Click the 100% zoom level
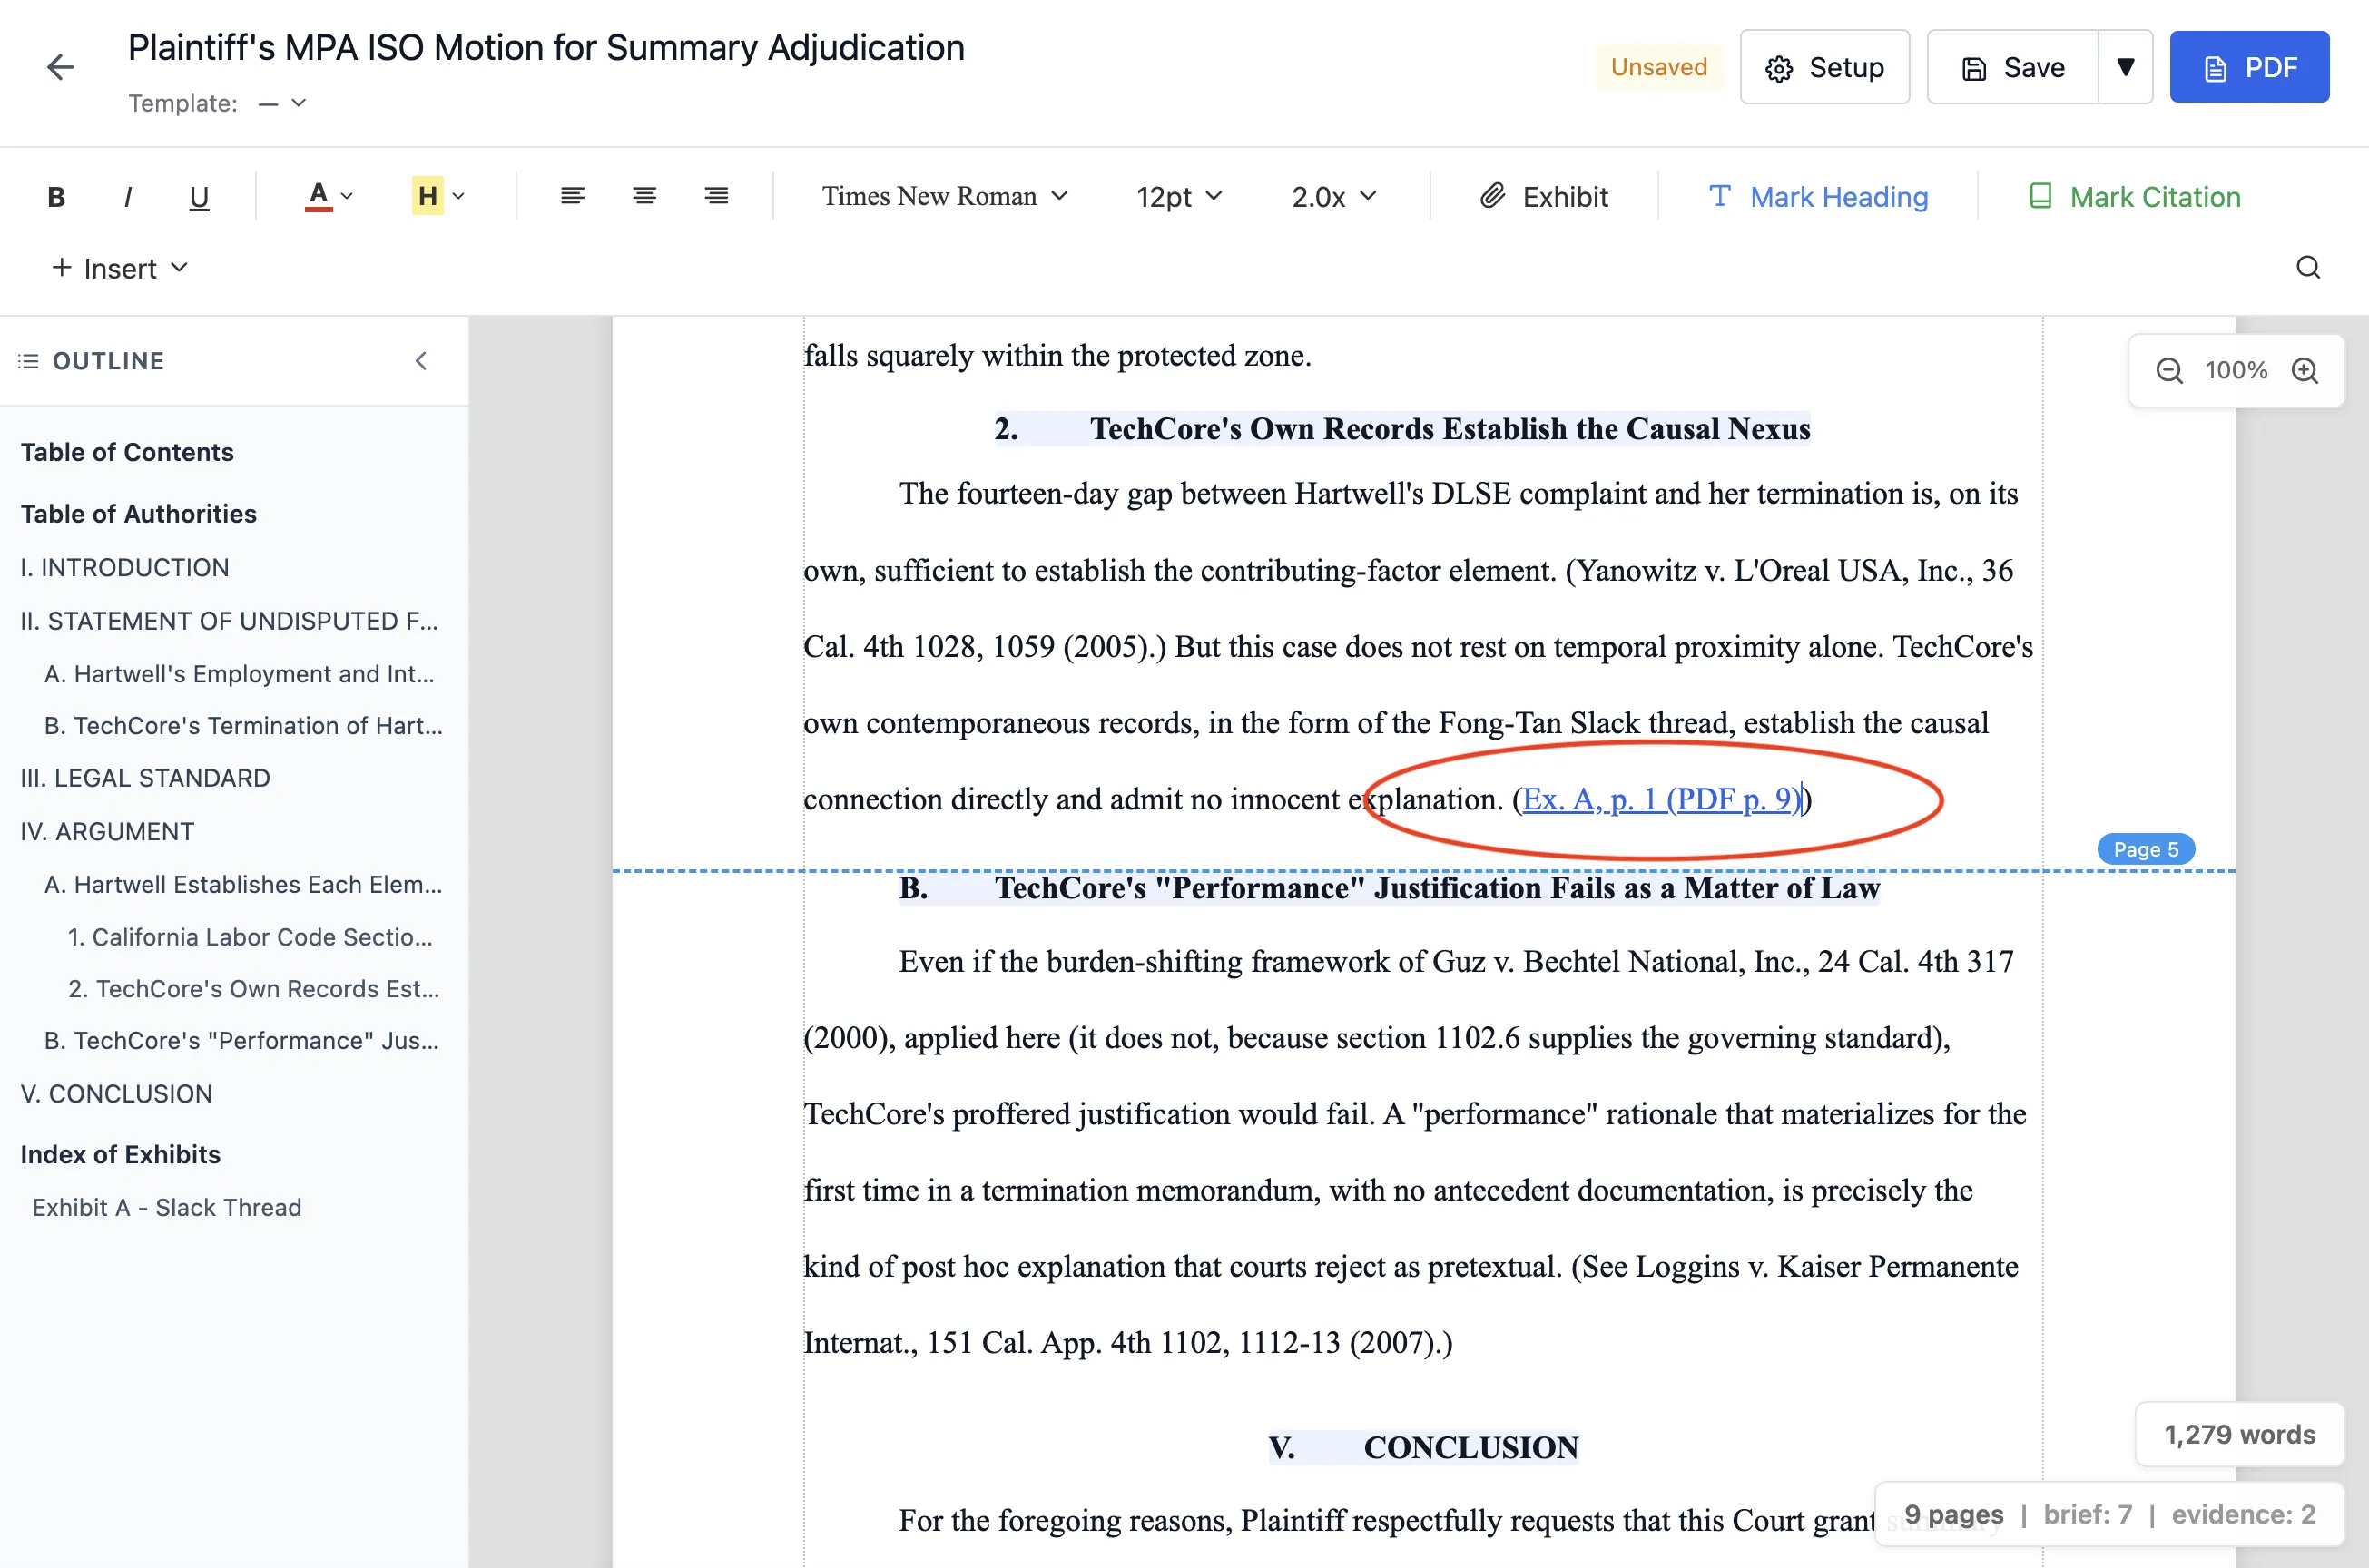Viewport: 2369px width, 1568px height. (x=2237, y=371)
